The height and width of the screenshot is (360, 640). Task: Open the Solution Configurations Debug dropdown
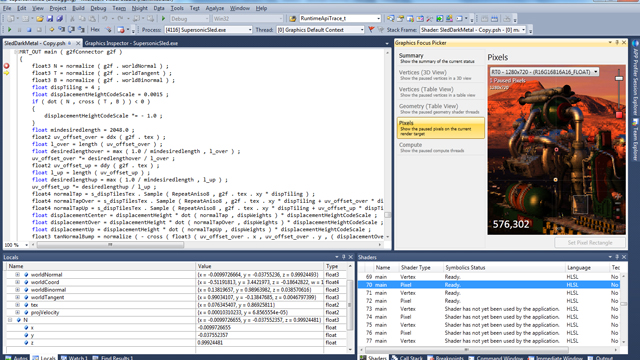pos(190,19)
